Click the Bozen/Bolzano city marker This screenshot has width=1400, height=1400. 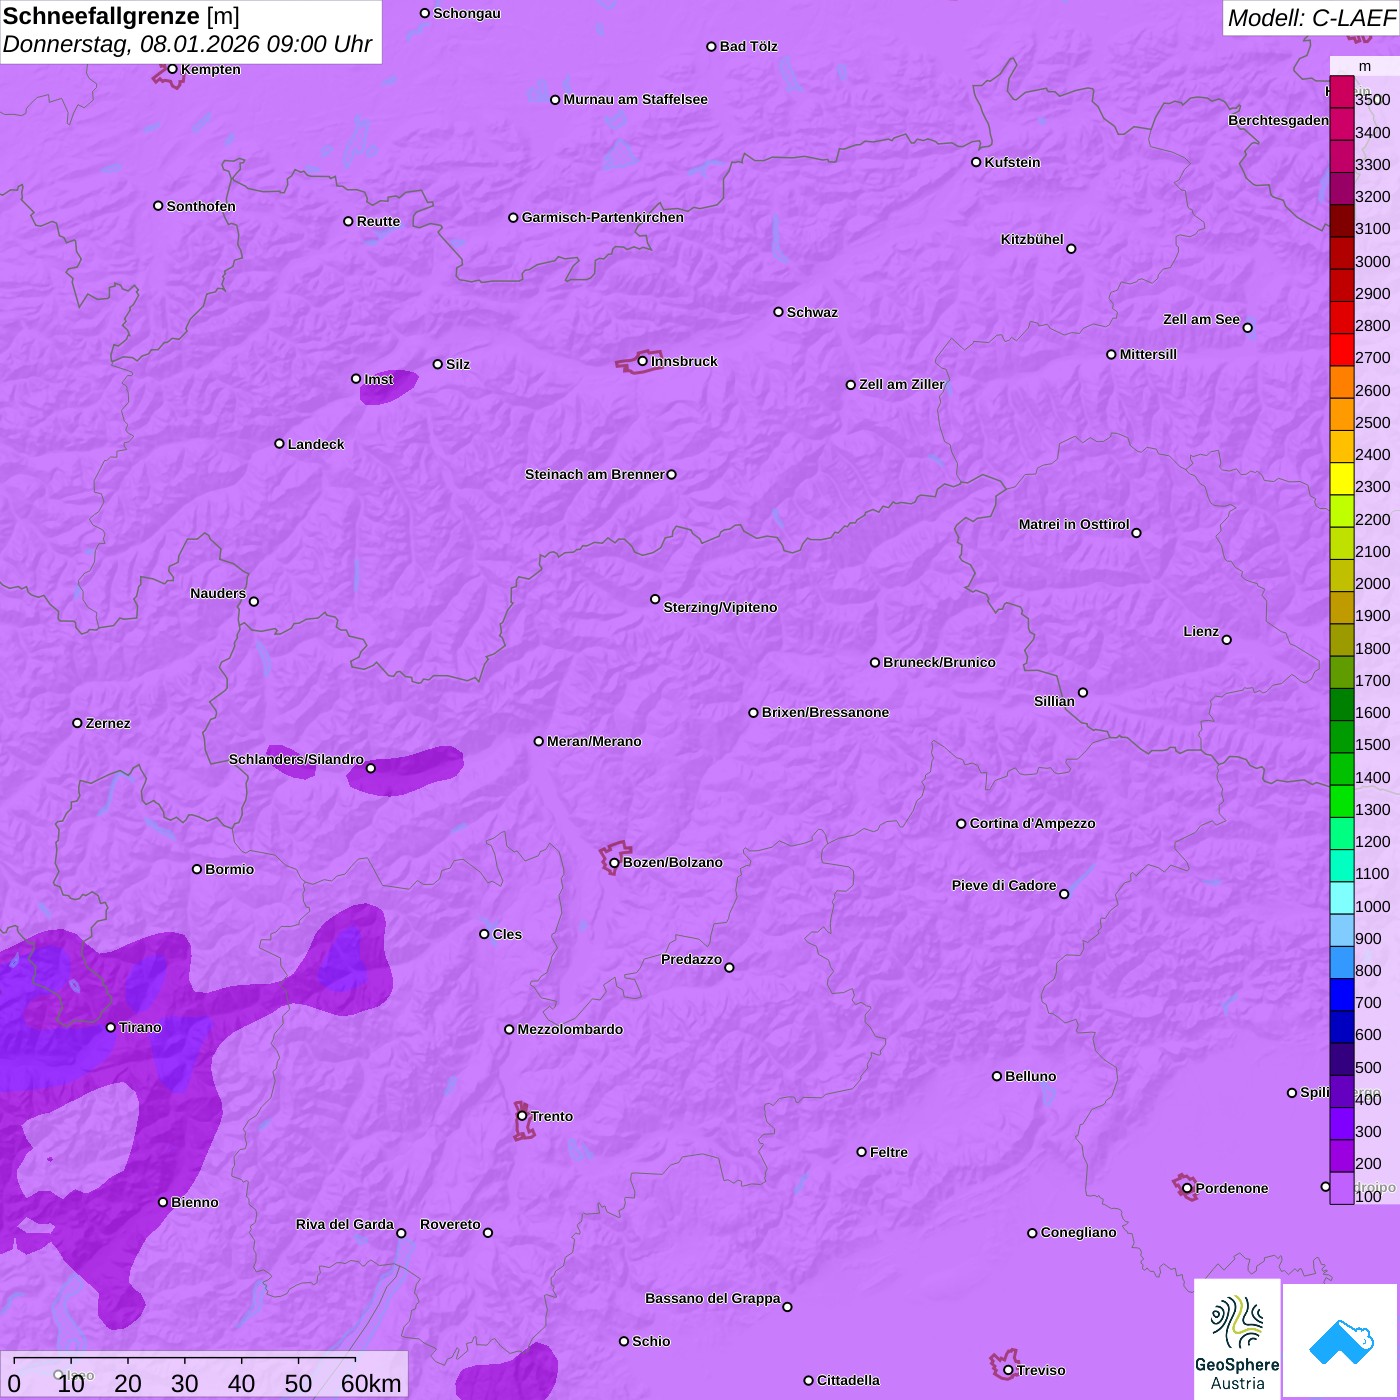[x=614, y=863]
